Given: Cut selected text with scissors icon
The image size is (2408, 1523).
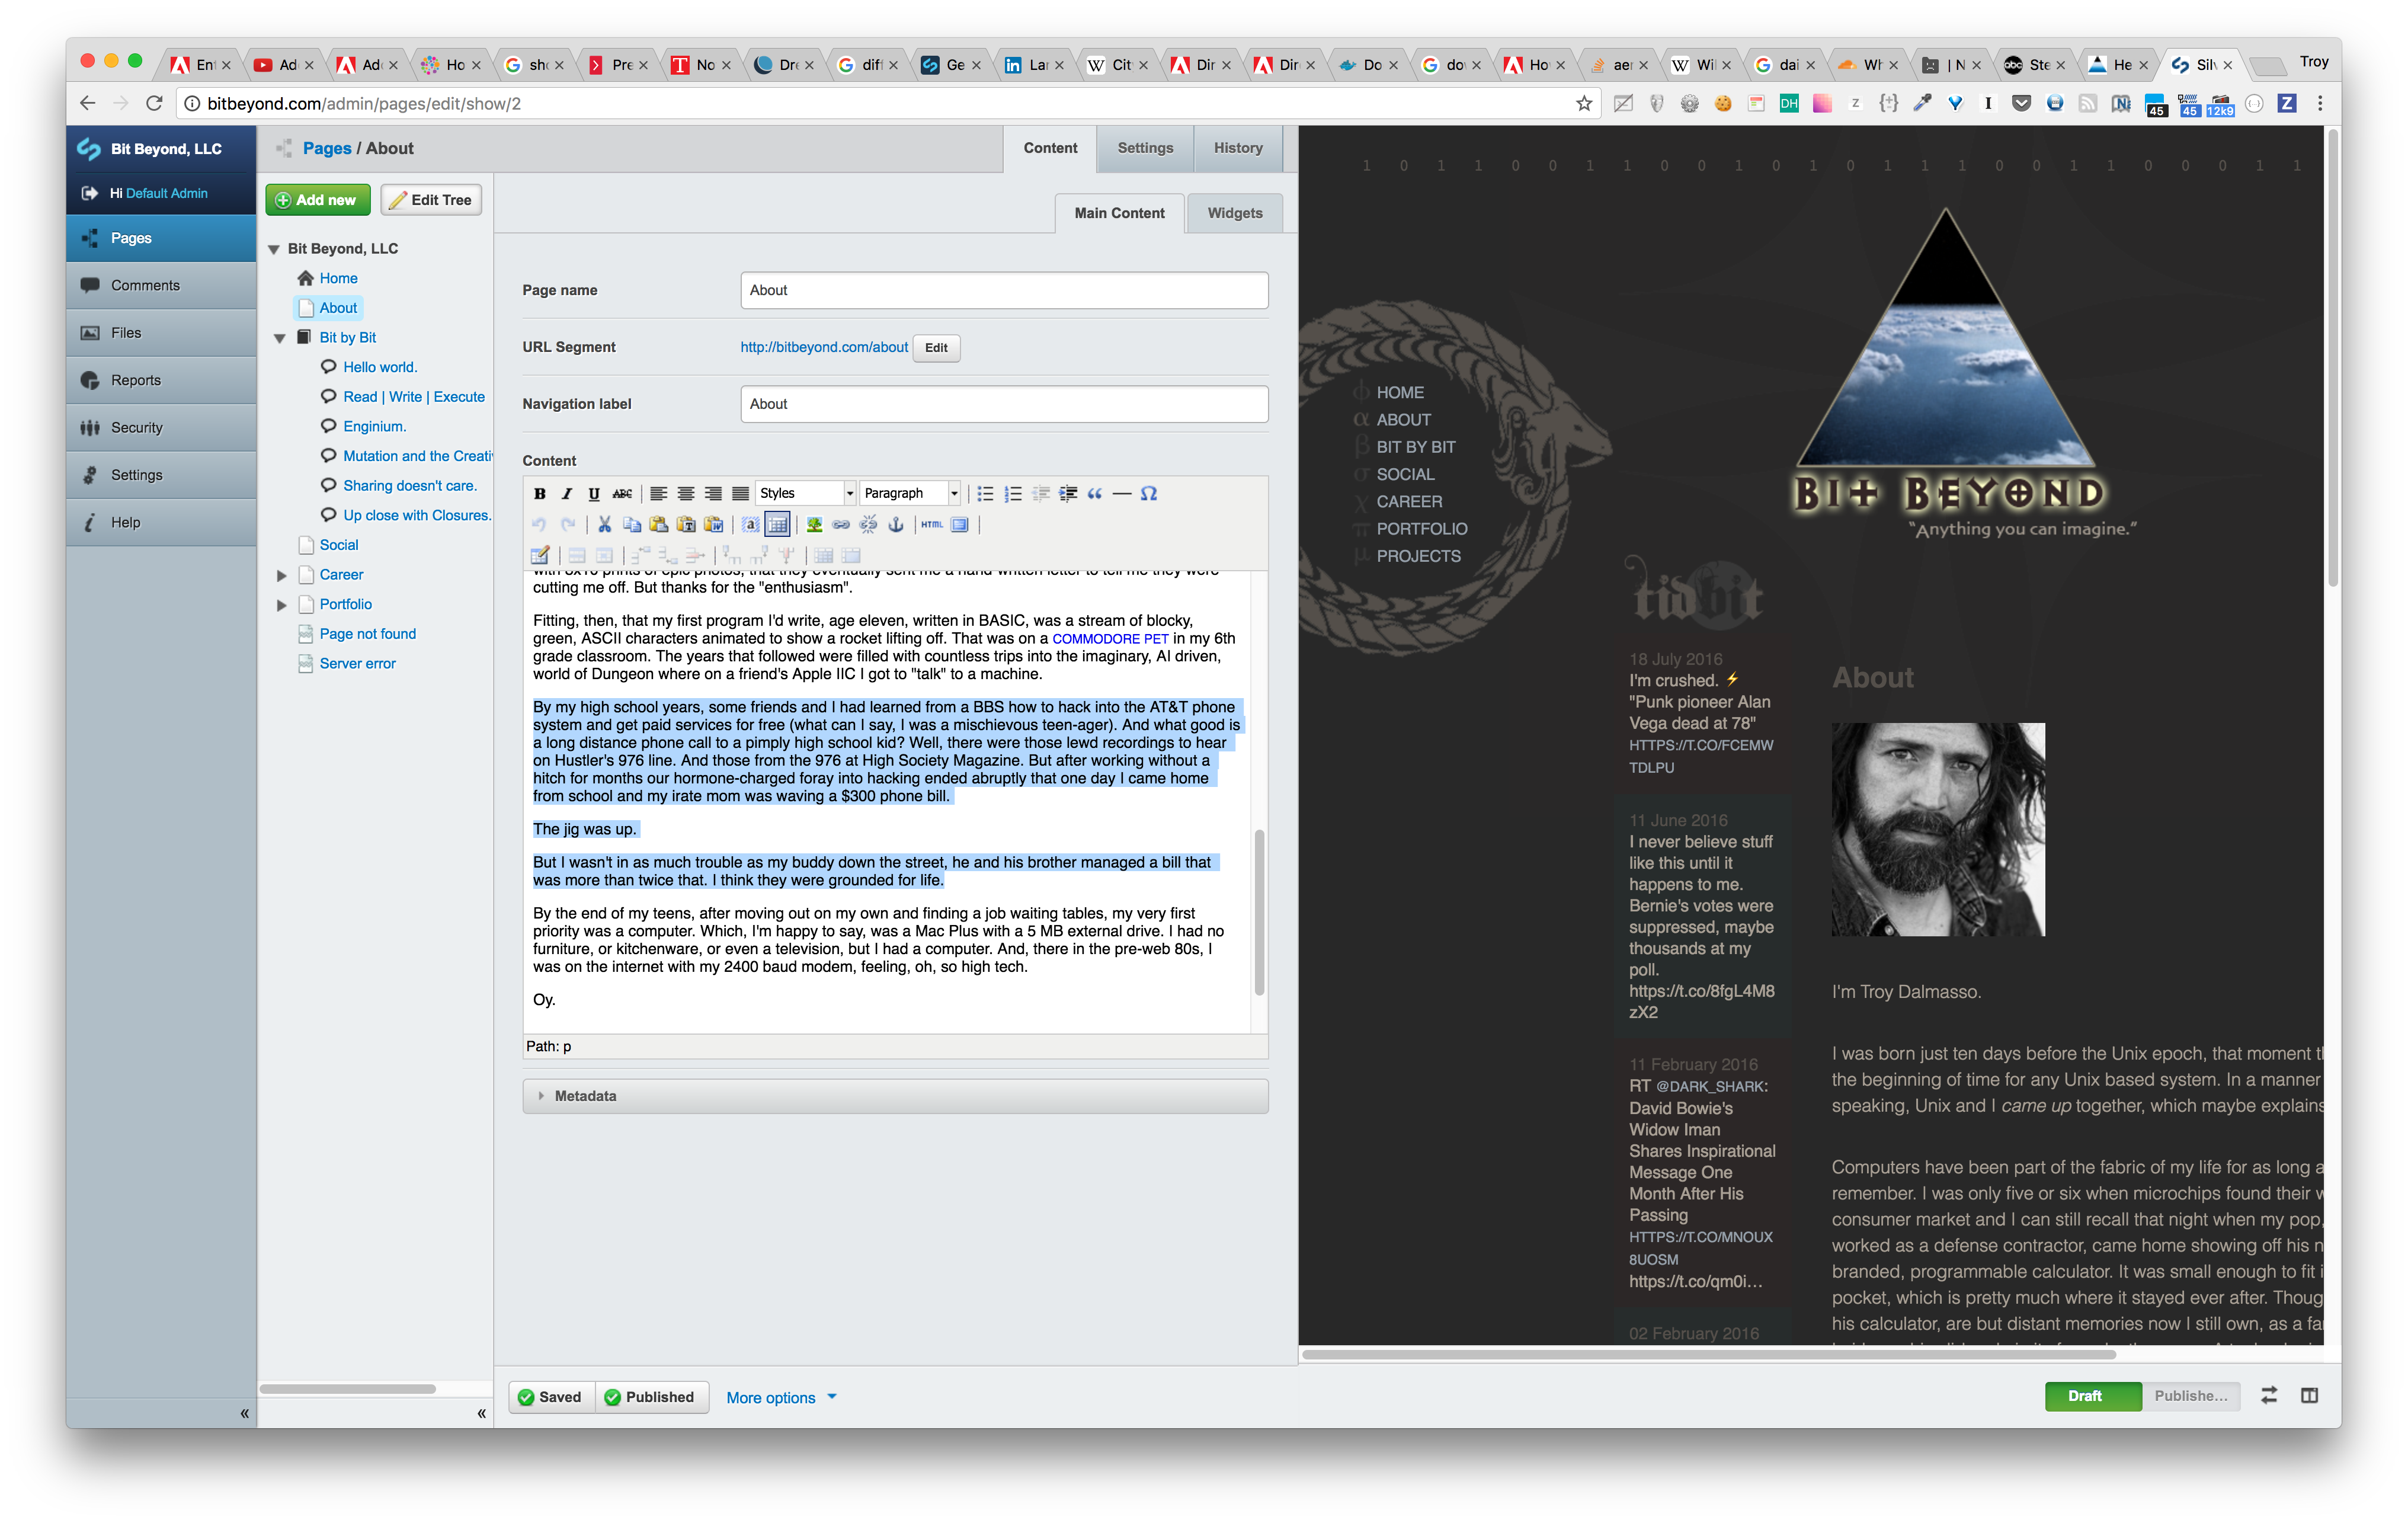Looking at the screenshot, I should tap(604, 524).
